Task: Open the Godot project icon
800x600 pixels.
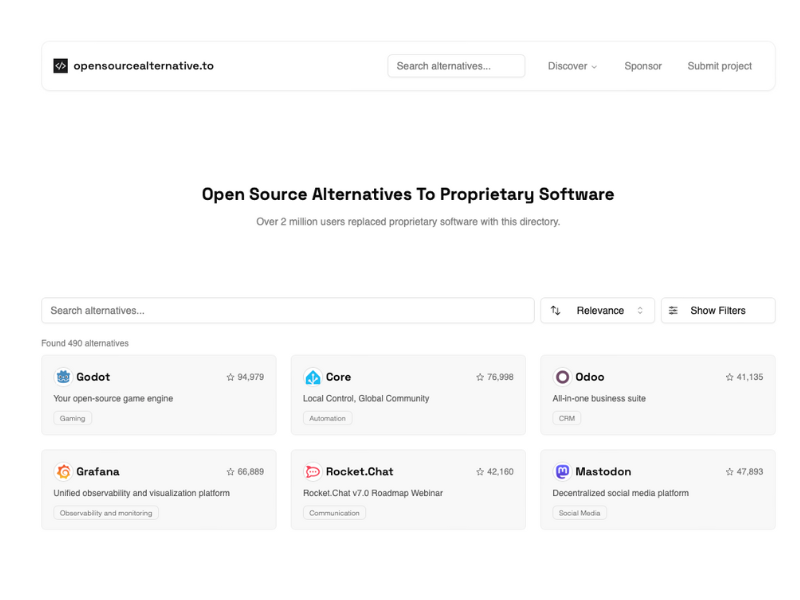Action: 63,377
